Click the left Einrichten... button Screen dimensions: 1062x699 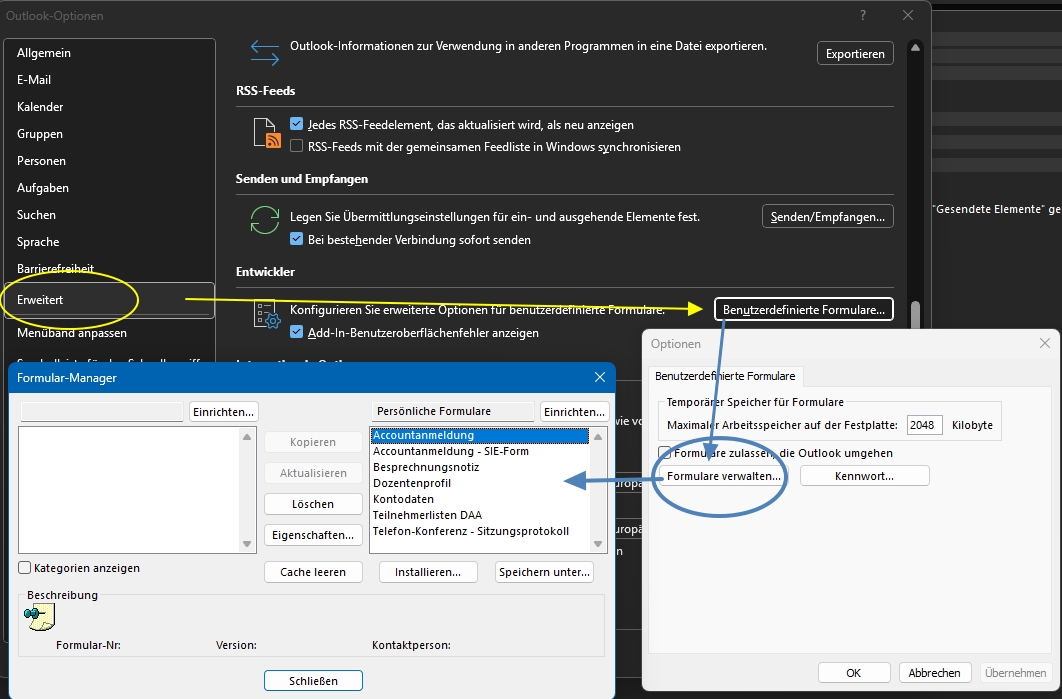click(224, 412)
